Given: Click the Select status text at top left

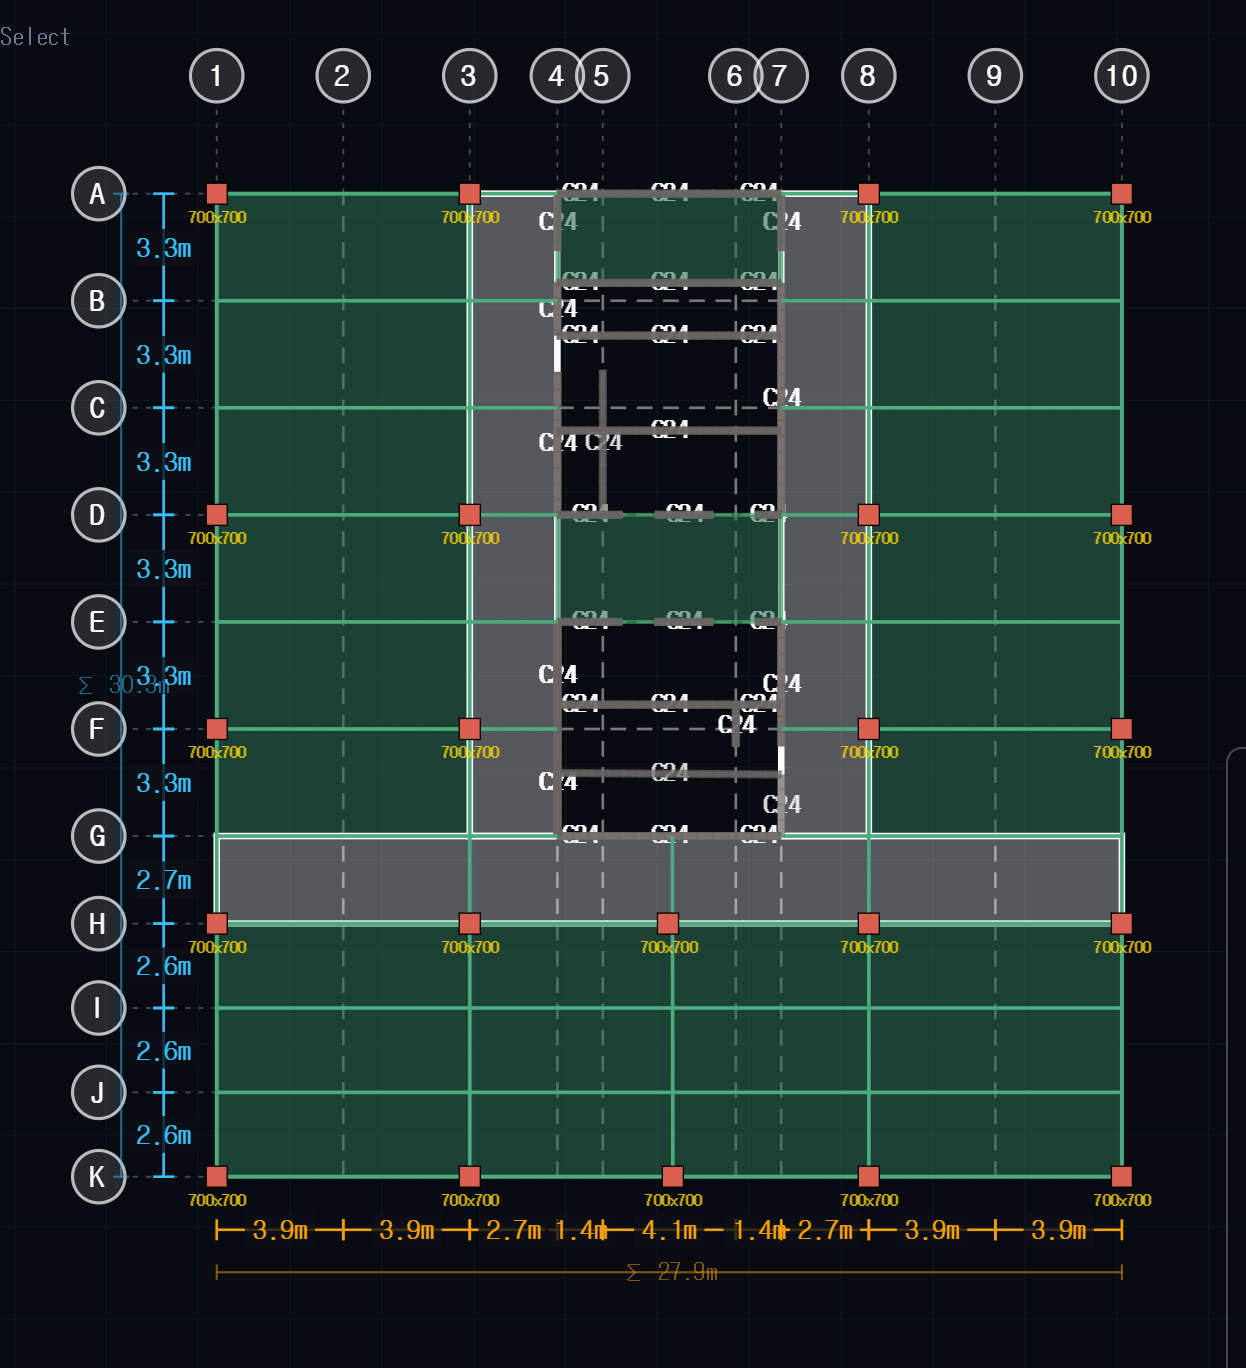Looking at the screenshot, I should click(35, 37).
